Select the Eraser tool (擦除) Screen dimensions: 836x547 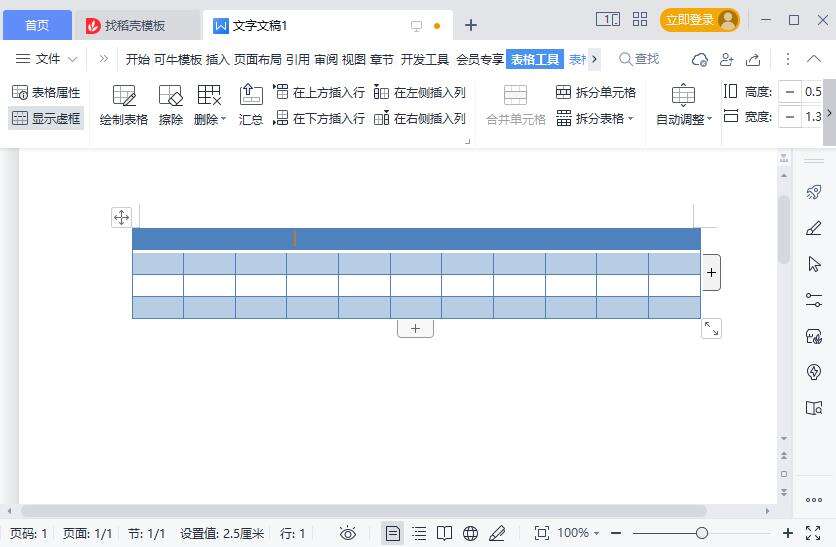point(171,105)
